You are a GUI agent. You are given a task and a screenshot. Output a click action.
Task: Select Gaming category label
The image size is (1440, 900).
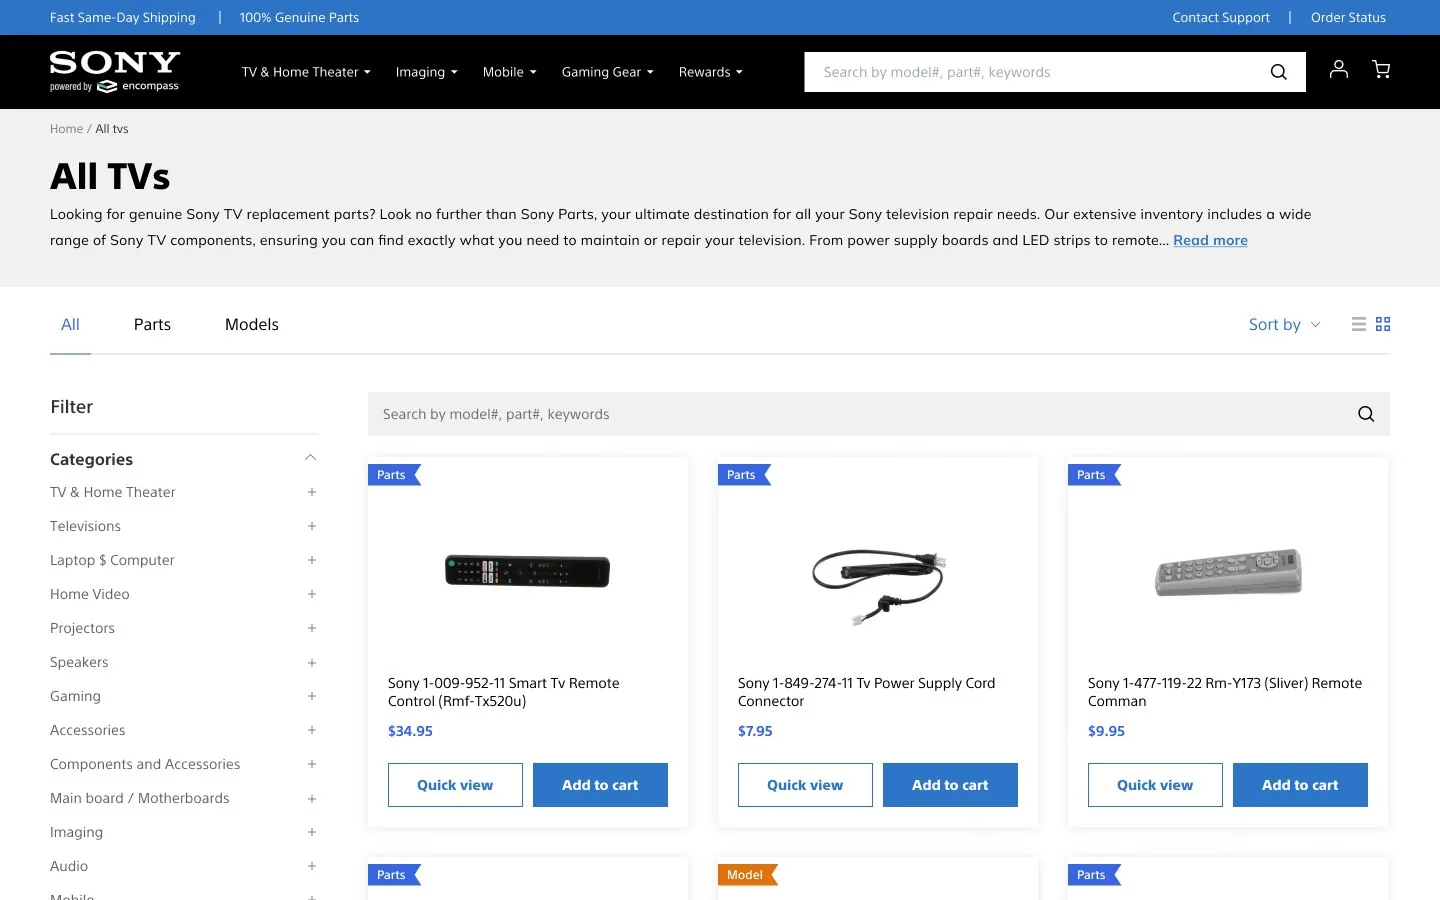[75, 696]
